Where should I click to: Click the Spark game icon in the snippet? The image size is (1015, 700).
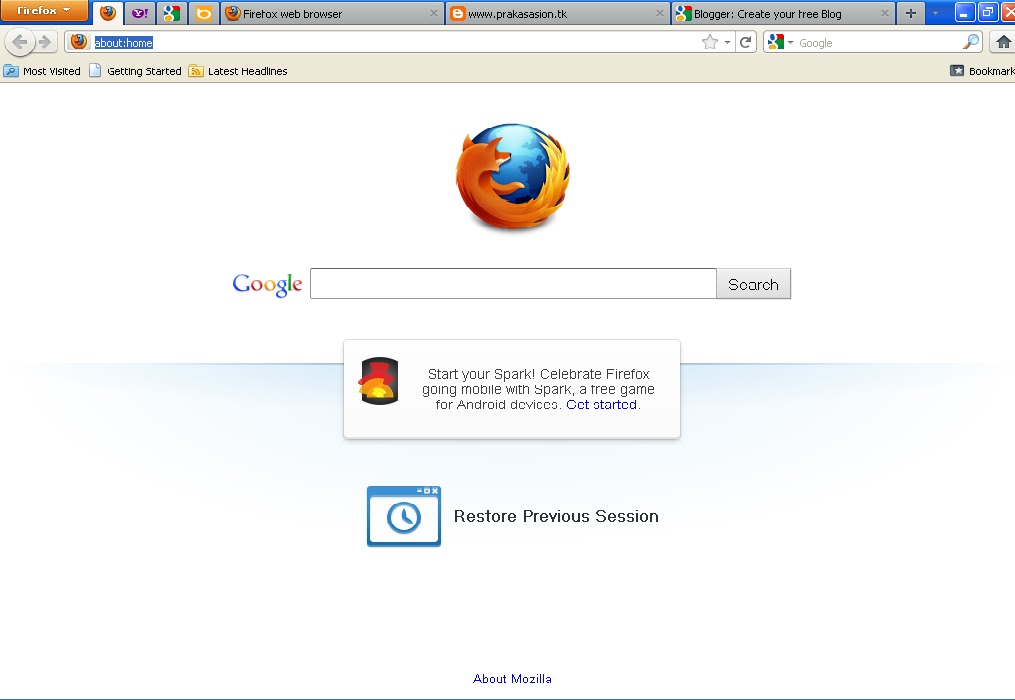click(x=379, y=381)
